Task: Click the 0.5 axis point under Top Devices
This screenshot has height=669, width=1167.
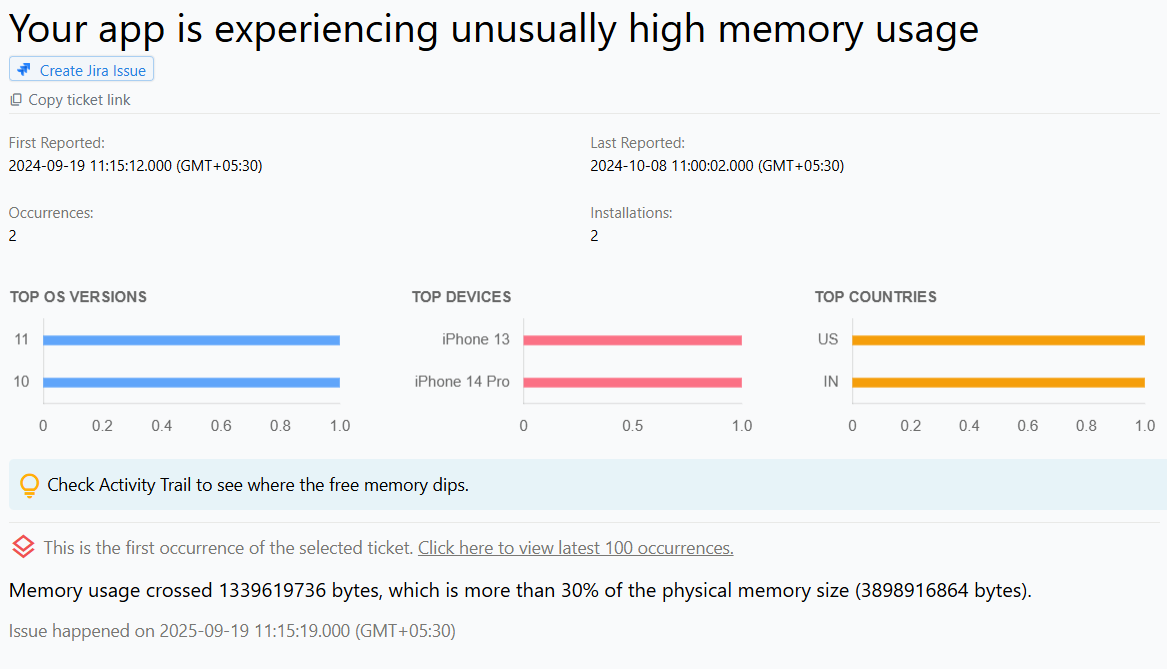Action: point(632,424)
